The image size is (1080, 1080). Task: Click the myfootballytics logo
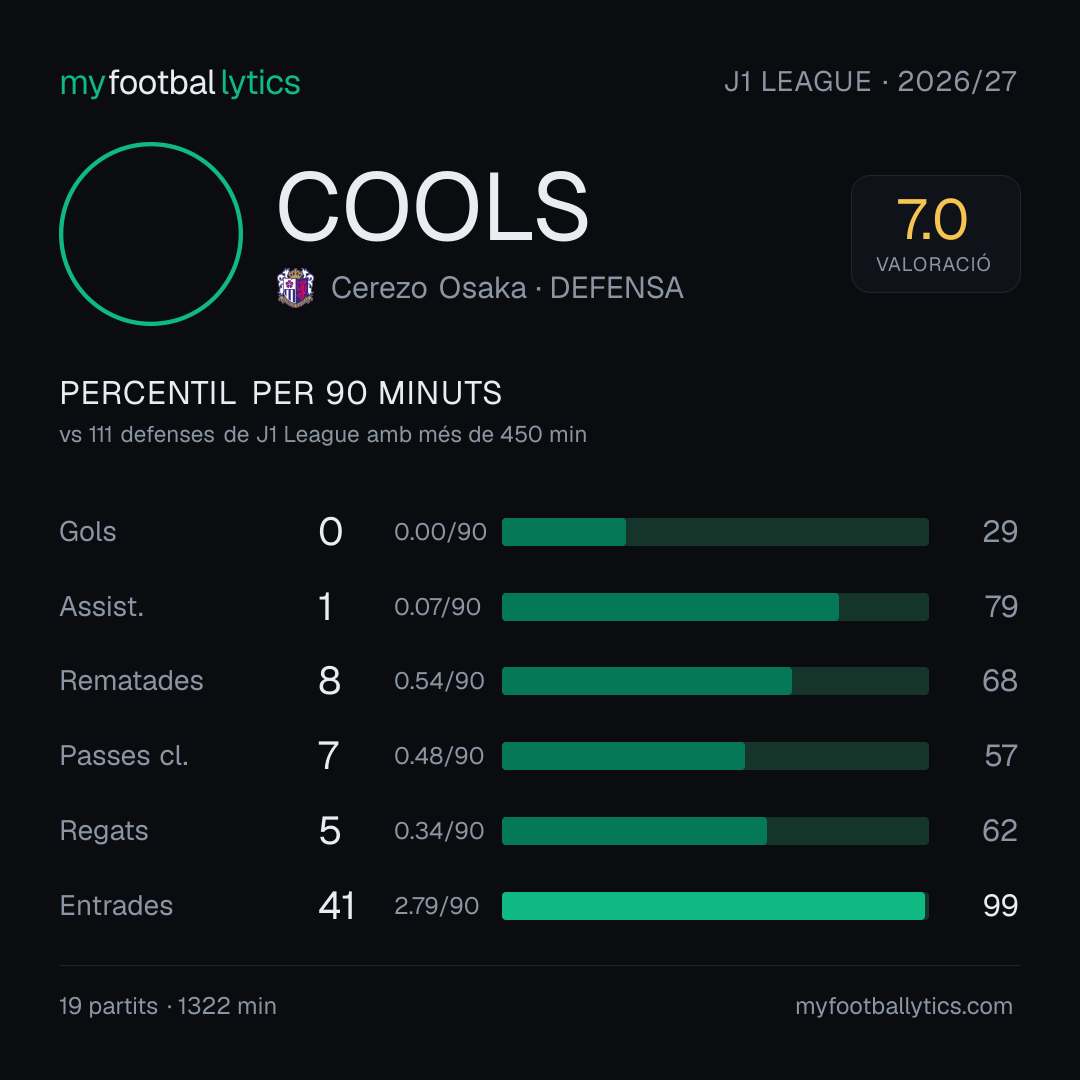(180, 83)
